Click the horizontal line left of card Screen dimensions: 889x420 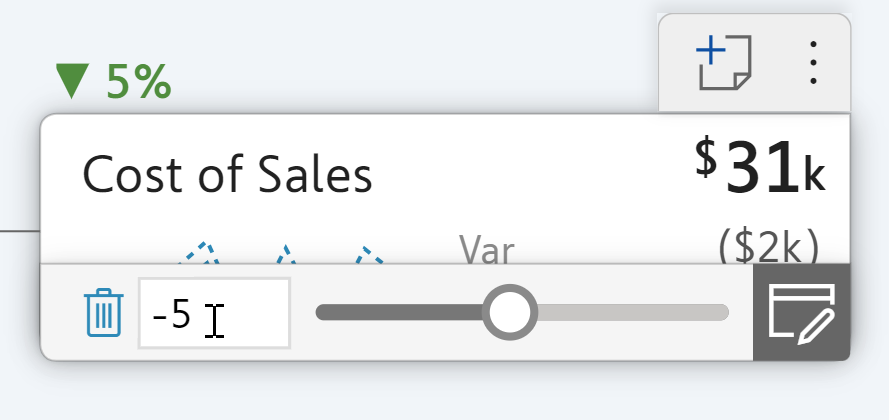(20, 230)
